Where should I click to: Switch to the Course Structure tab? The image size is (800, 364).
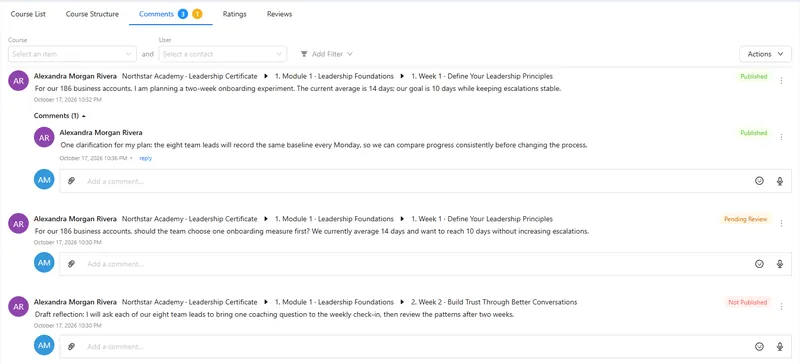click(x=92, y=14)
